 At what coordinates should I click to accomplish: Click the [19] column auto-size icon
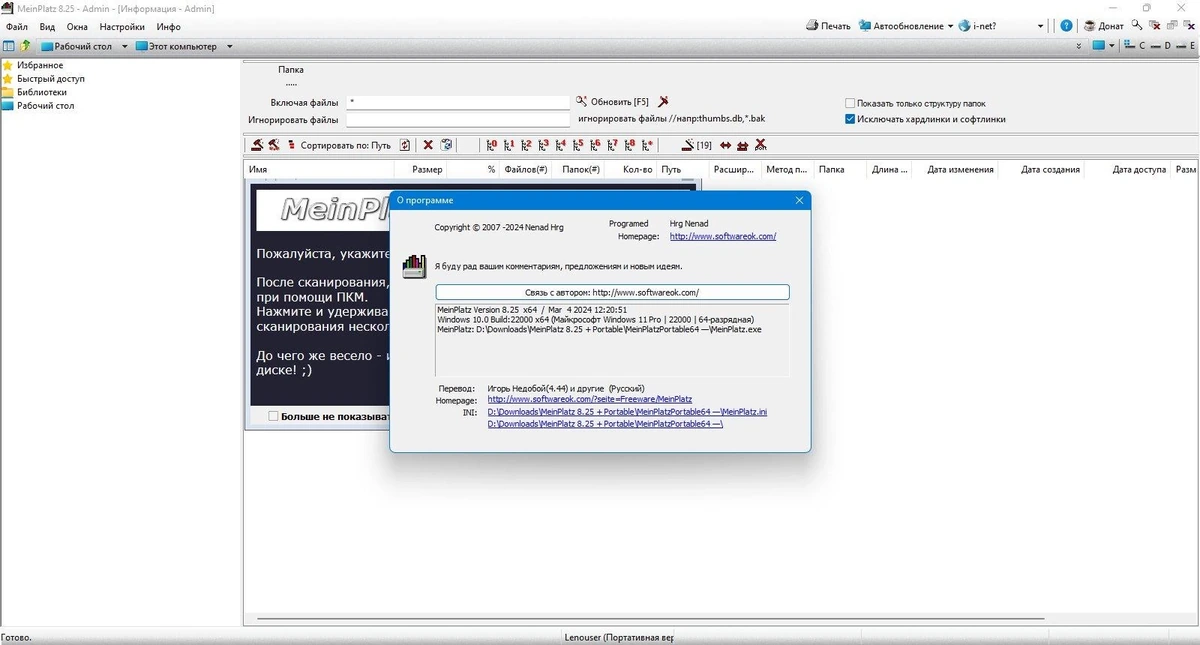tap(697, 145)
